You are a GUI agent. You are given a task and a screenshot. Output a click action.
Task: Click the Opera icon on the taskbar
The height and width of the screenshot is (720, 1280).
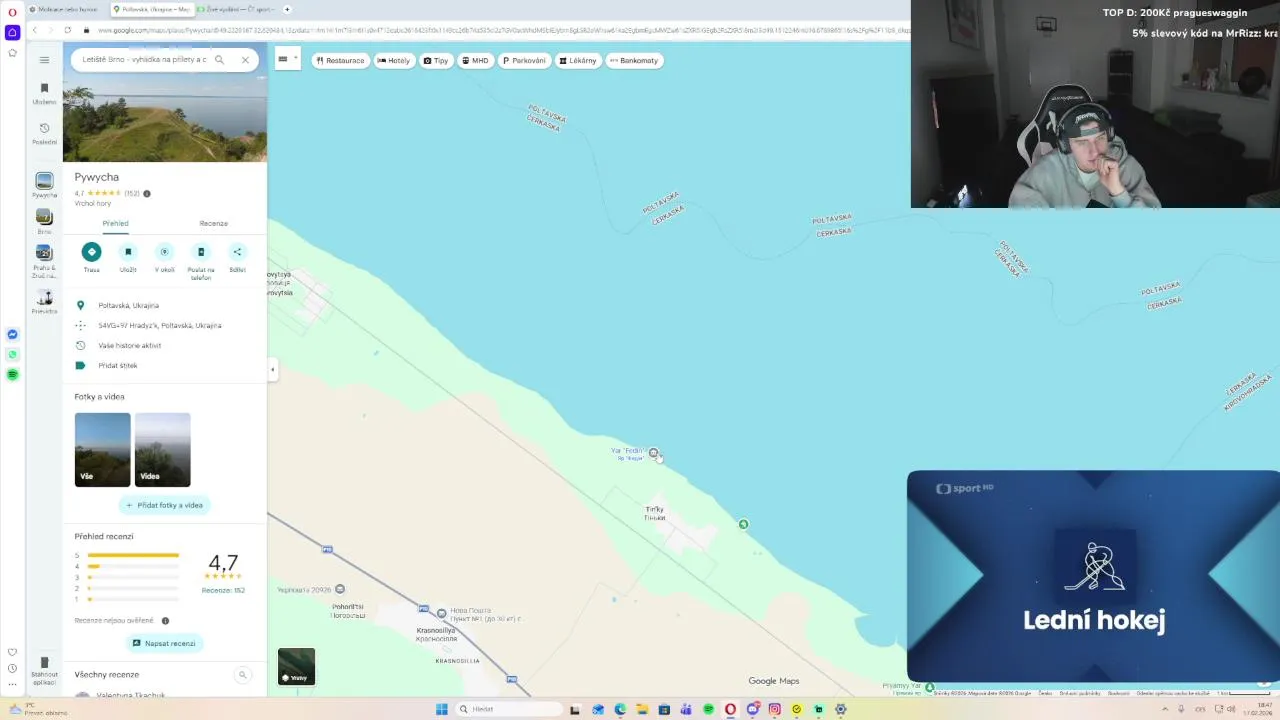pyautogui.click(x=730, y=709)
